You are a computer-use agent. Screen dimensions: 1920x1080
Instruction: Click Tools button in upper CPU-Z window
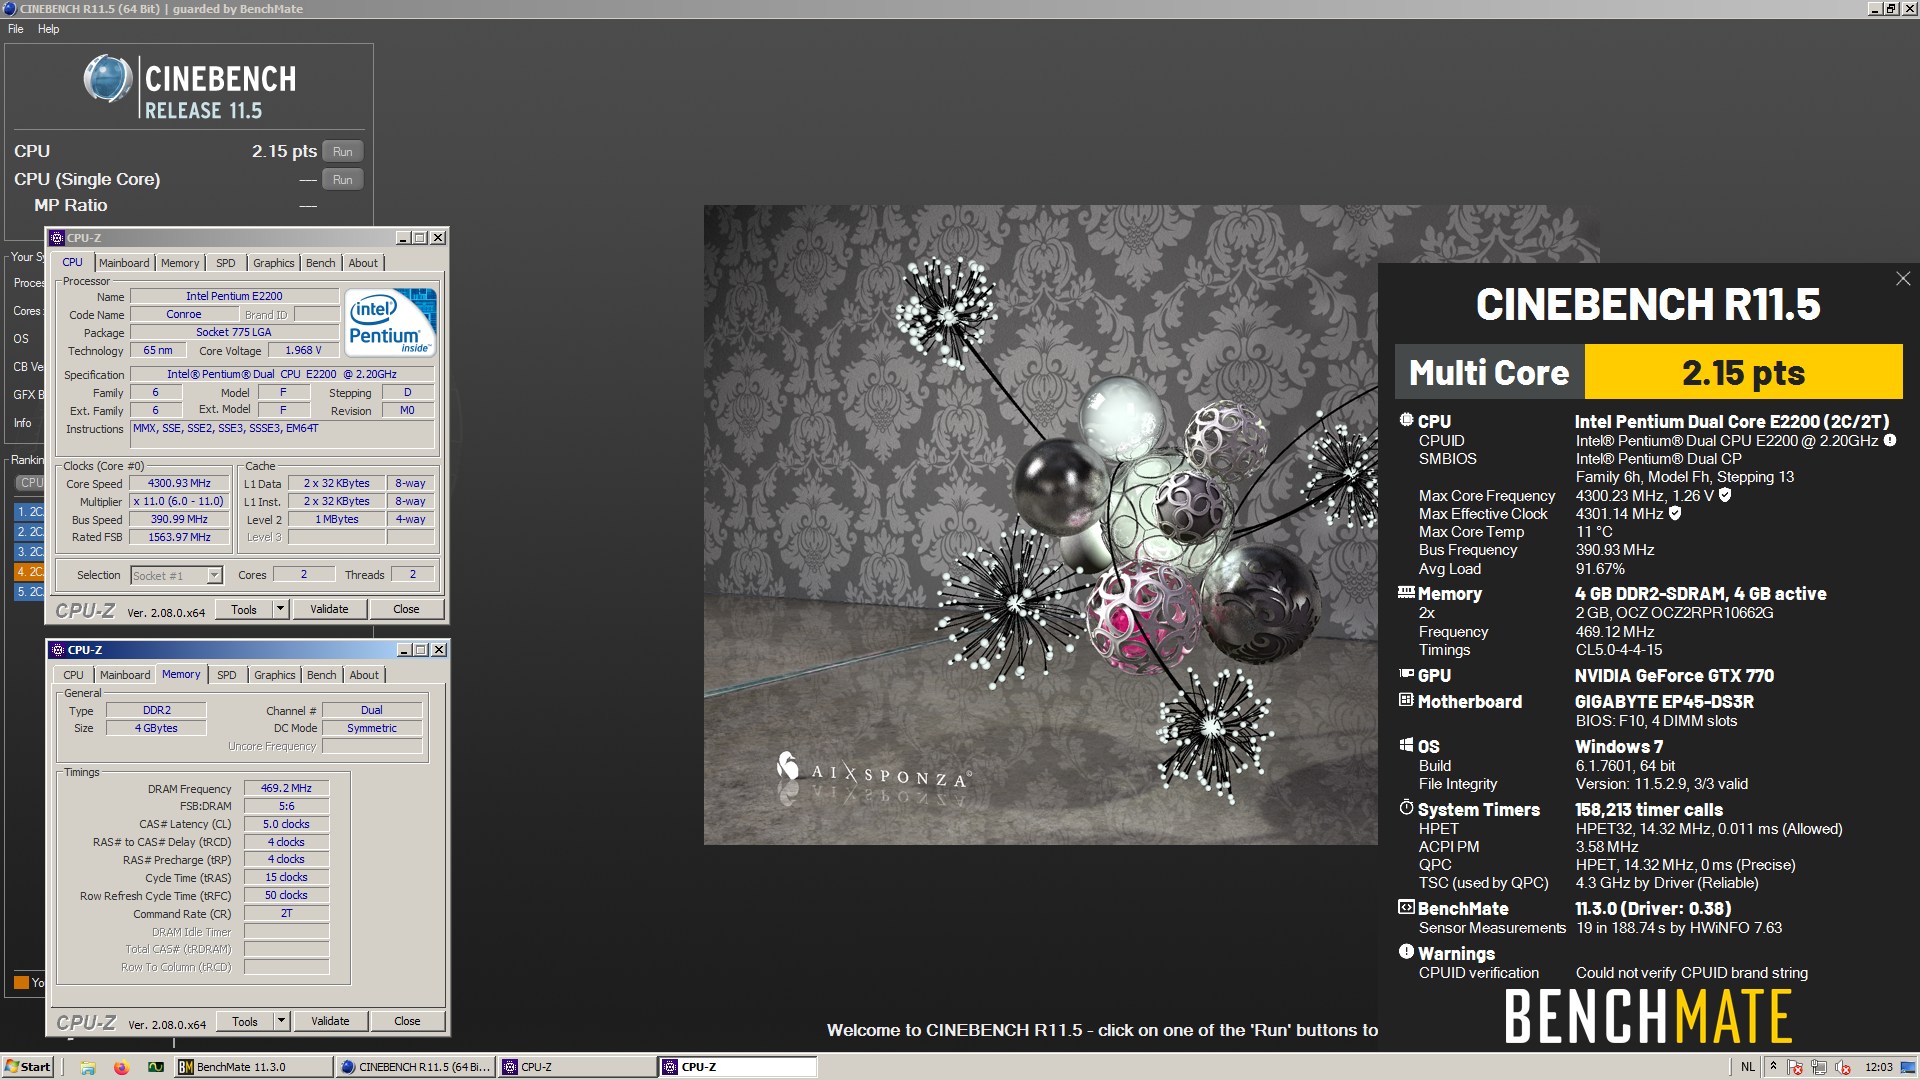pyautogui.click(x=244, y=609)
